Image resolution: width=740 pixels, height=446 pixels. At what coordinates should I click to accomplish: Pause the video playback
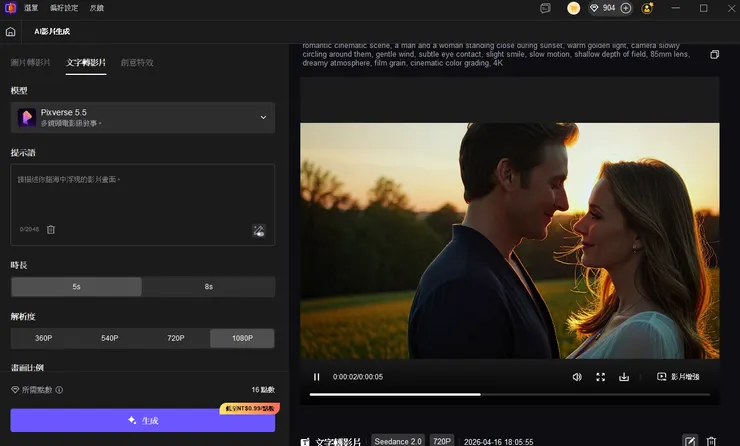(x=317, y=377)
